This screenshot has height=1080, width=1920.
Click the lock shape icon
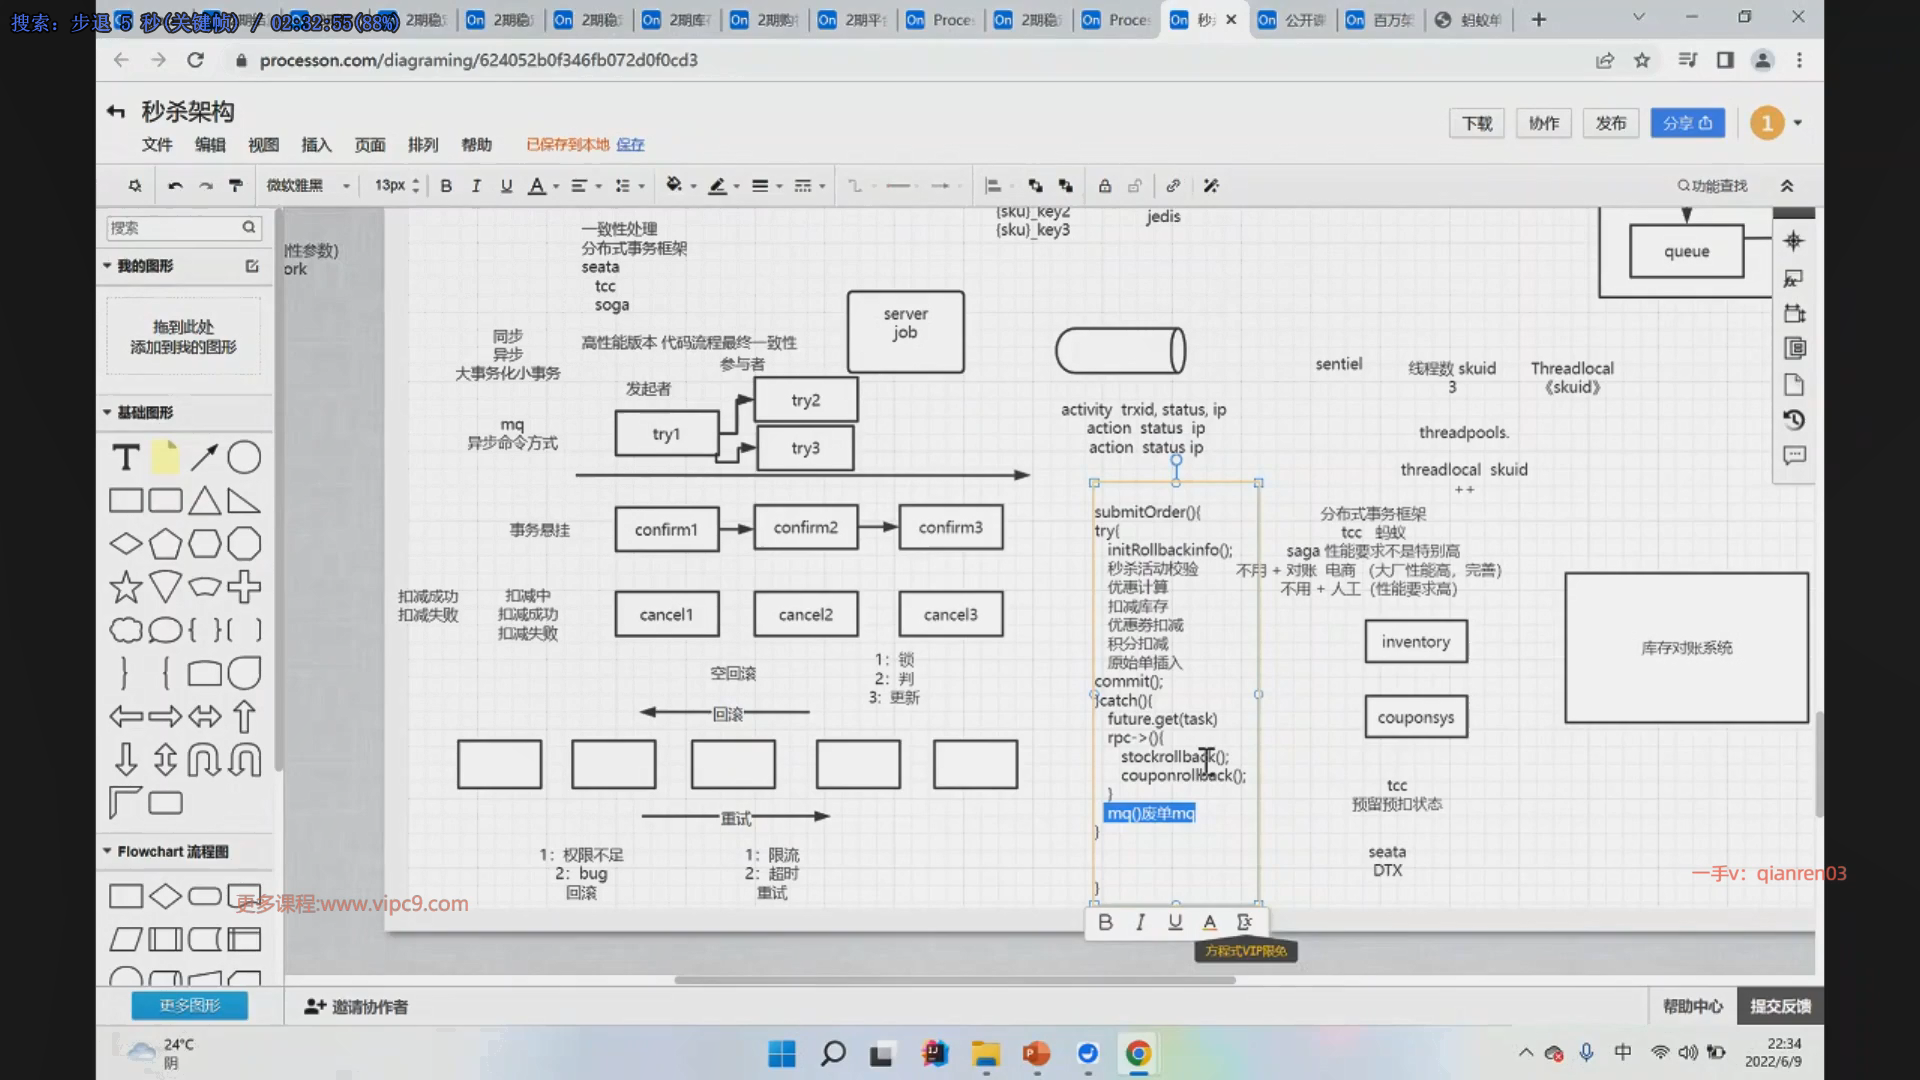click(1105, 186)
